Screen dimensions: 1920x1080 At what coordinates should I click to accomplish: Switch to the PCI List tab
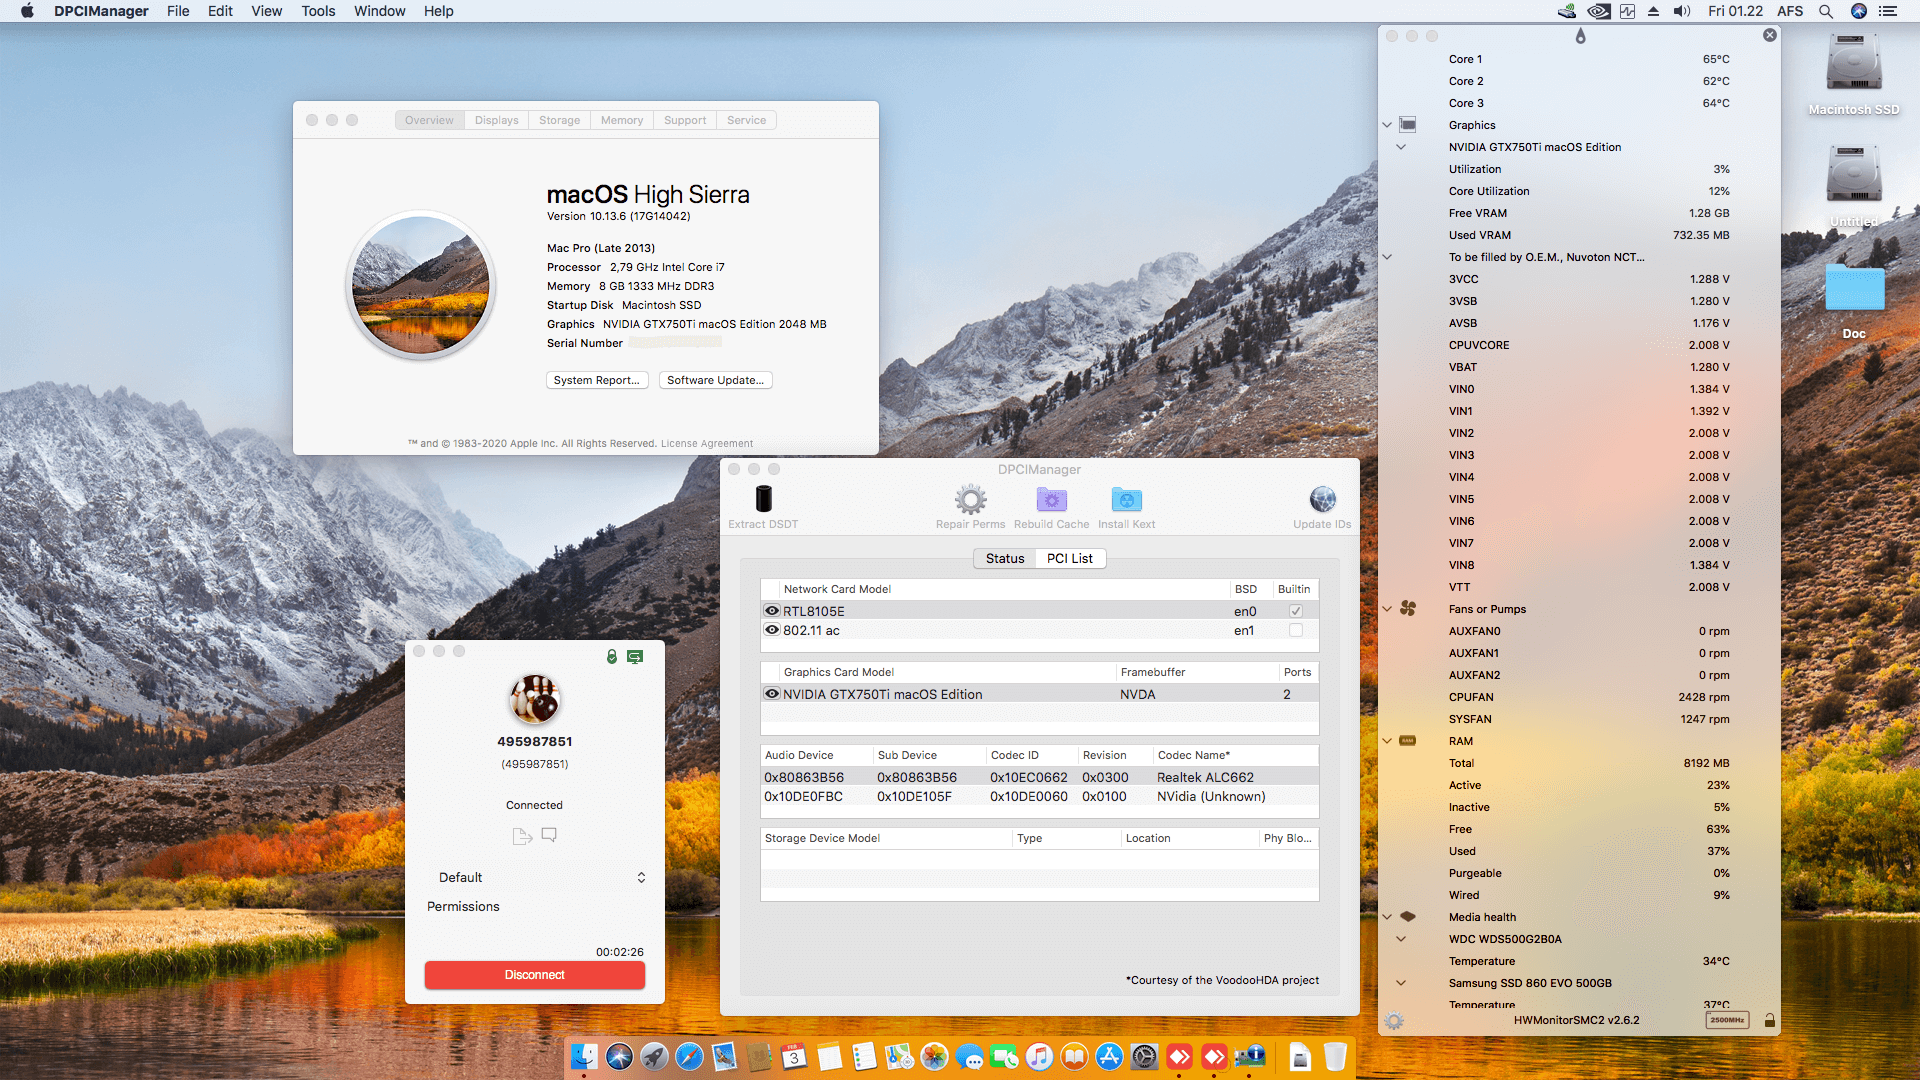1069,558
